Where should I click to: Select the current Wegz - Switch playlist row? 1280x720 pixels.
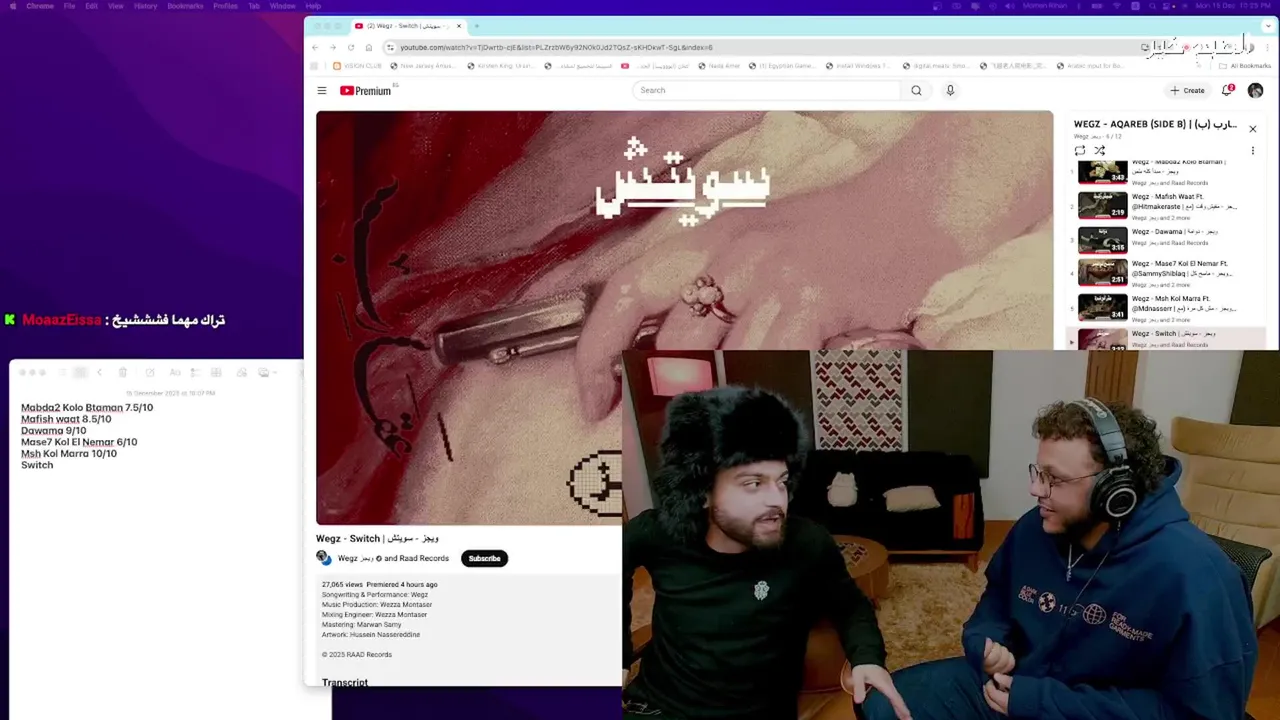tap(1165, 338)
